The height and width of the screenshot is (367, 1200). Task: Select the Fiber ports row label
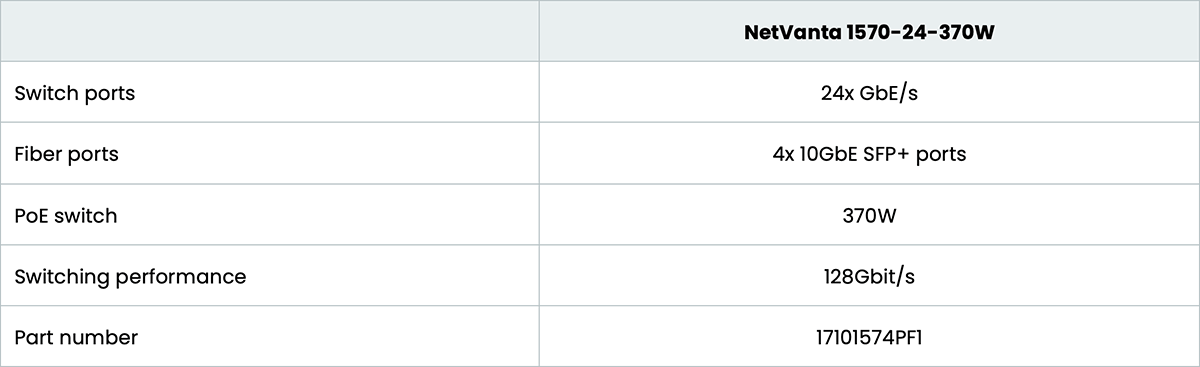tap(67, 154)
